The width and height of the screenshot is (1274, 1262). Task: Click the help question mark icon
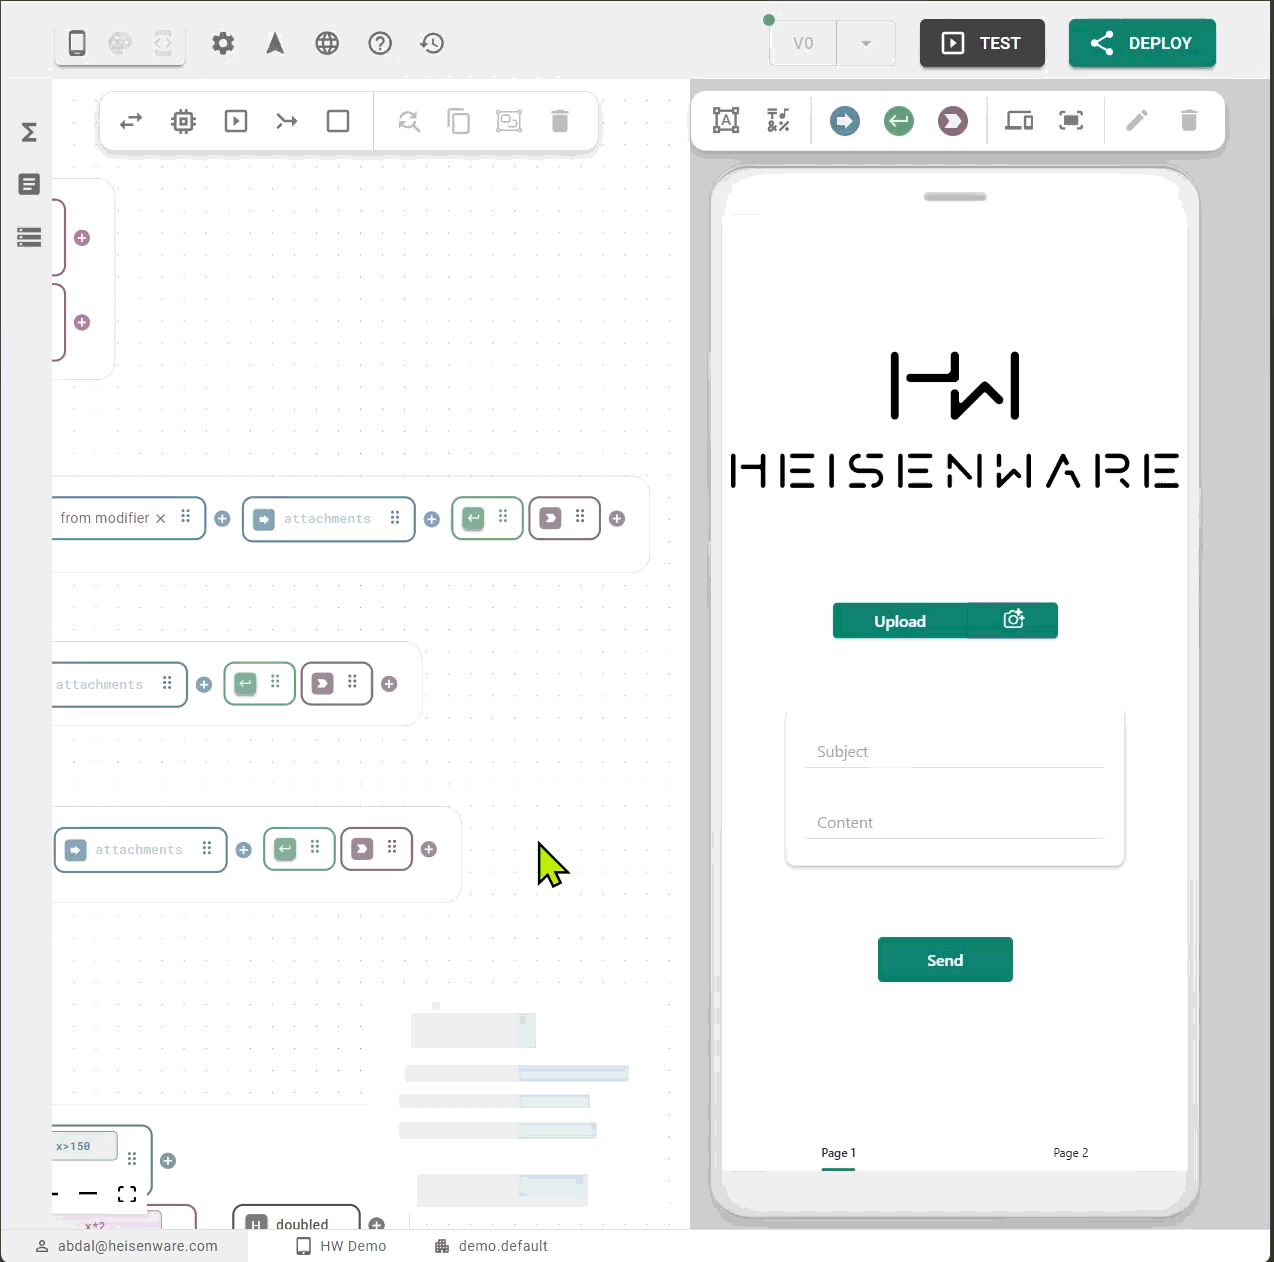click(x=380, y=43)
